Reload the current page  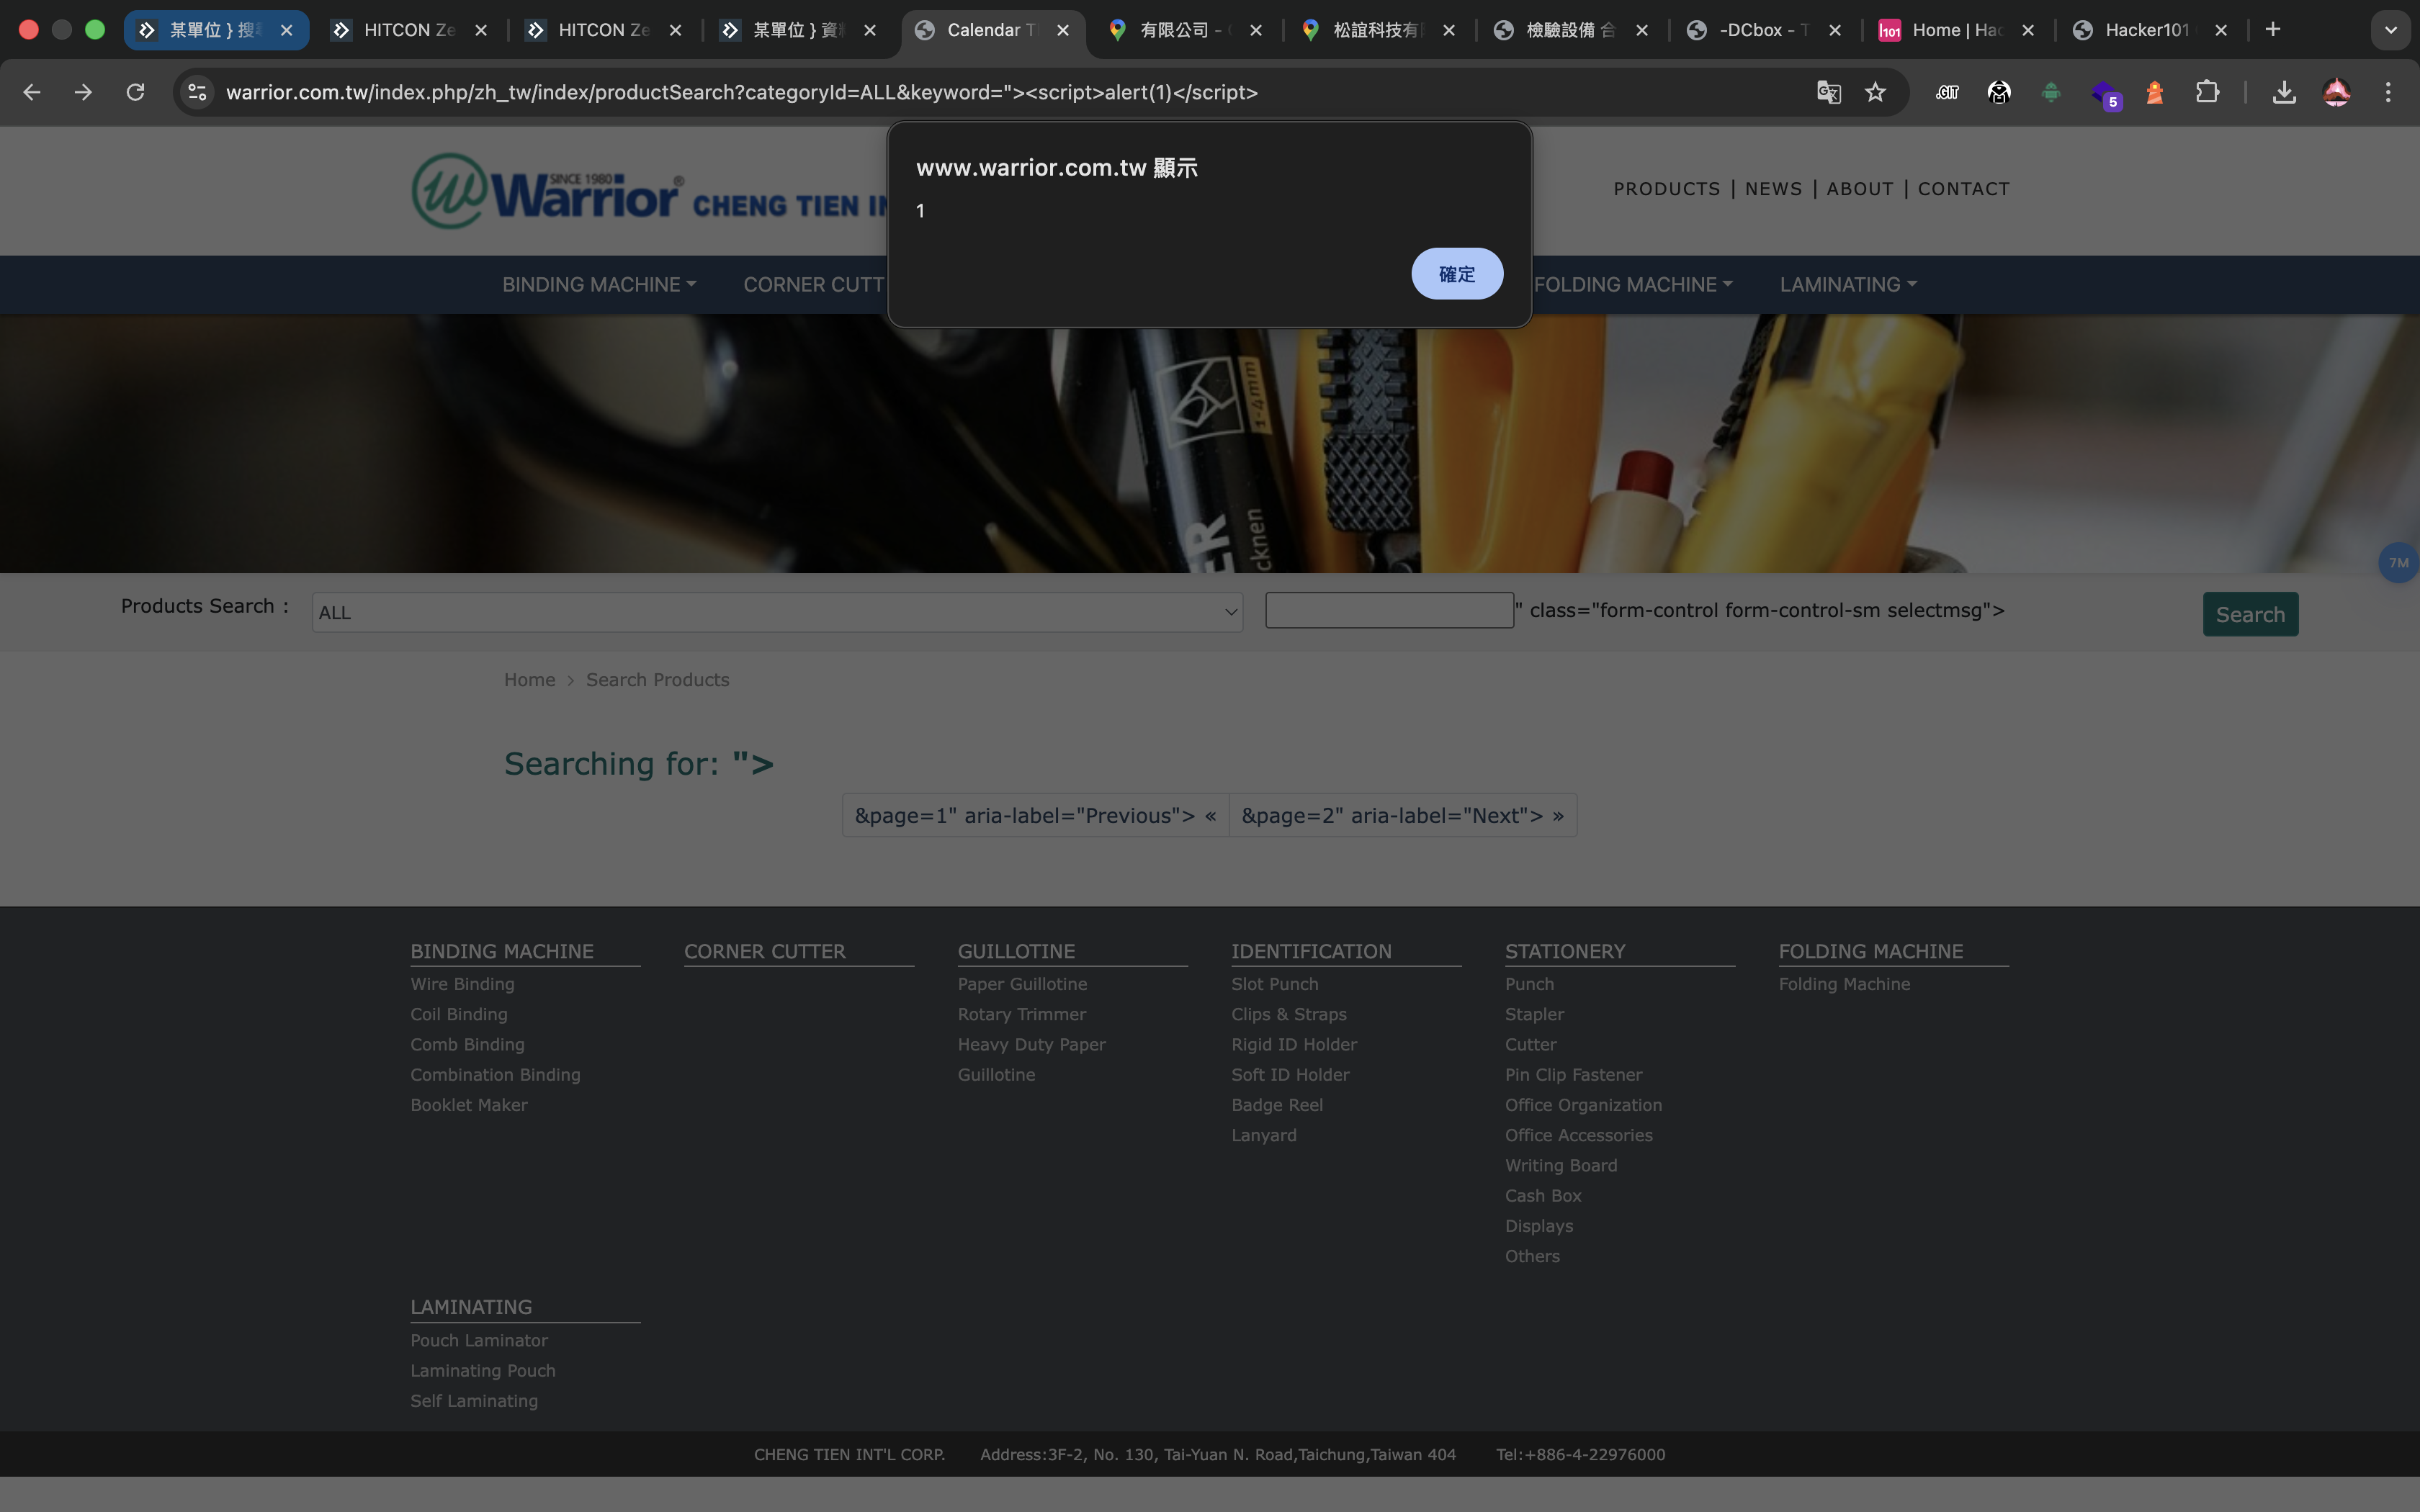[x=135, y=92]
